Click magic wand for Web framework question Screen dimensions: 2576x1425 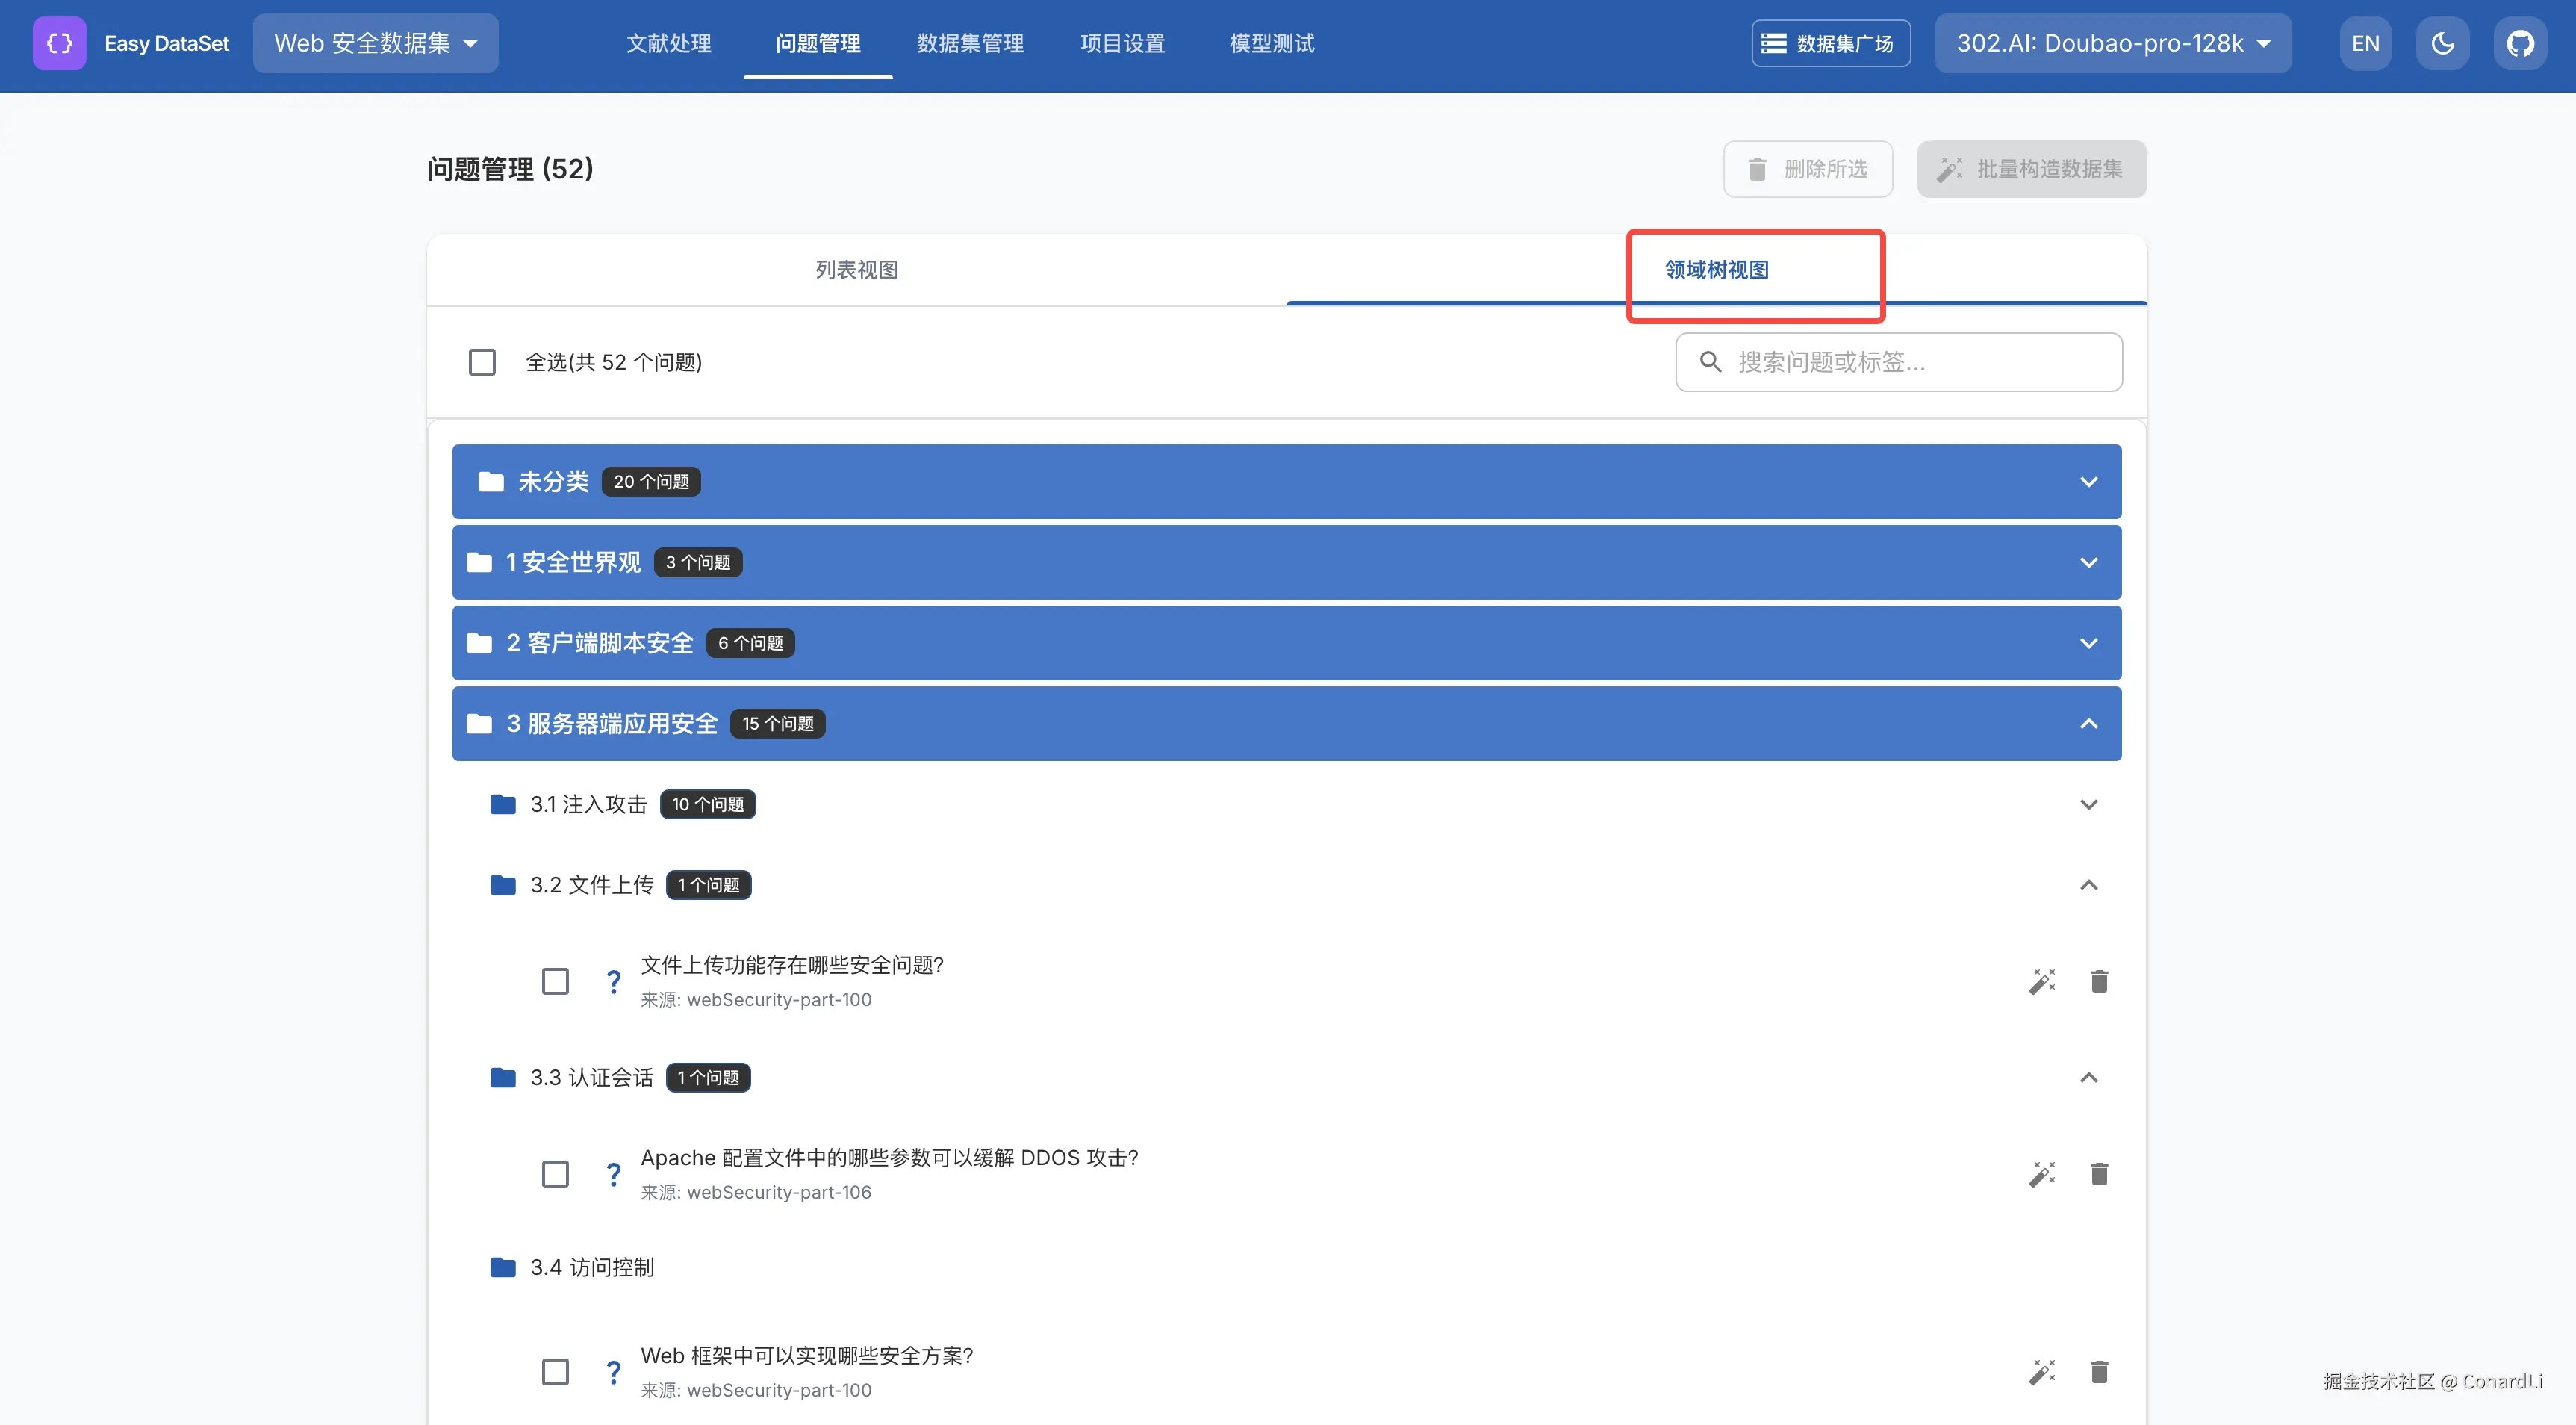(x=2042, y=1371)
